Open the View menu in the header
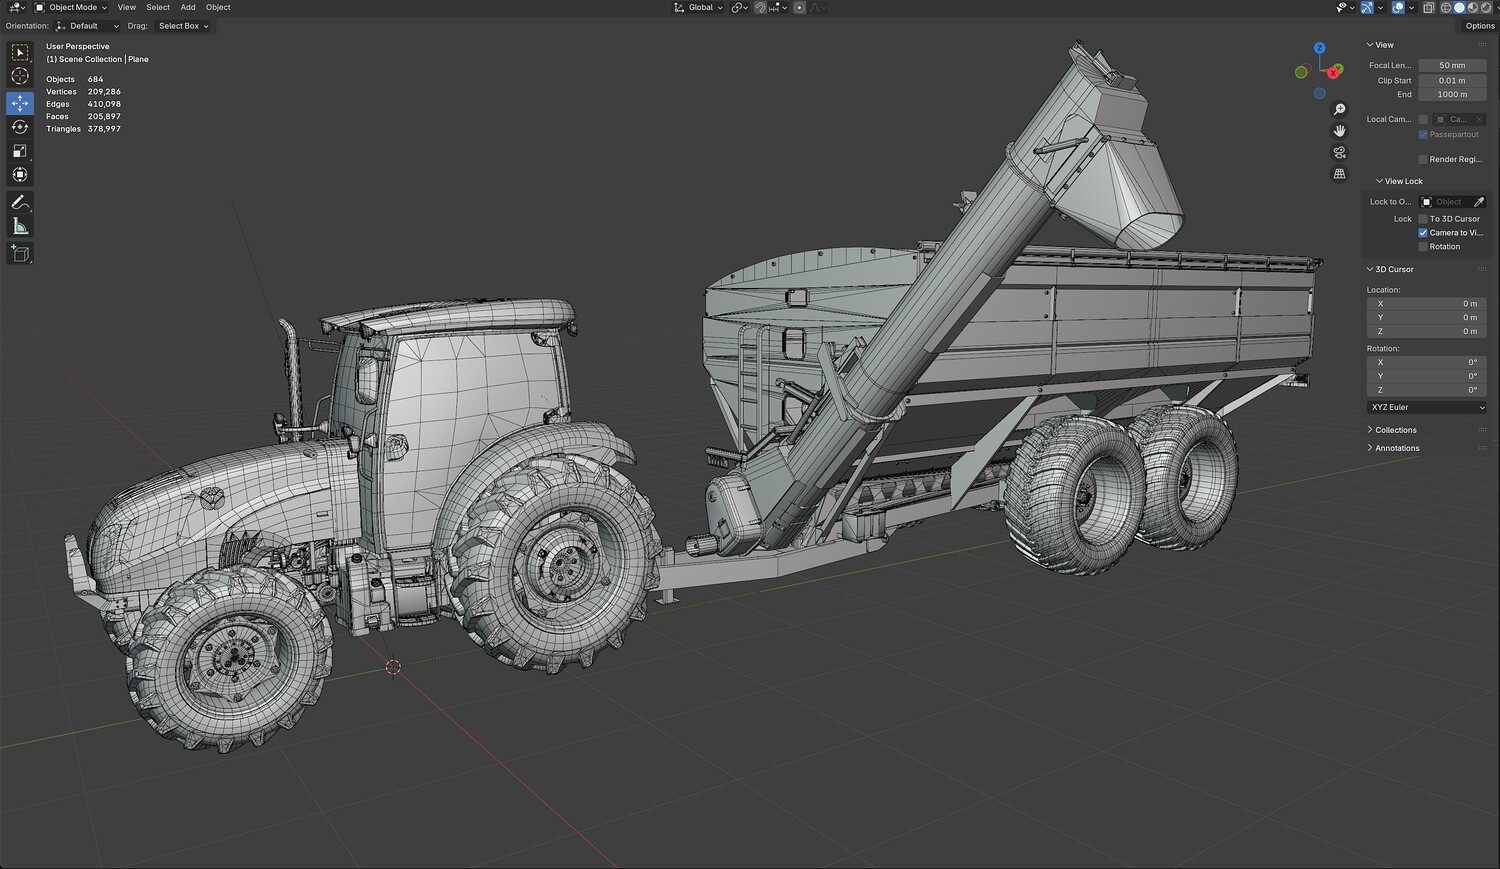The height and width of the screenshot is (869, 1500). click(x=127, y=7)
